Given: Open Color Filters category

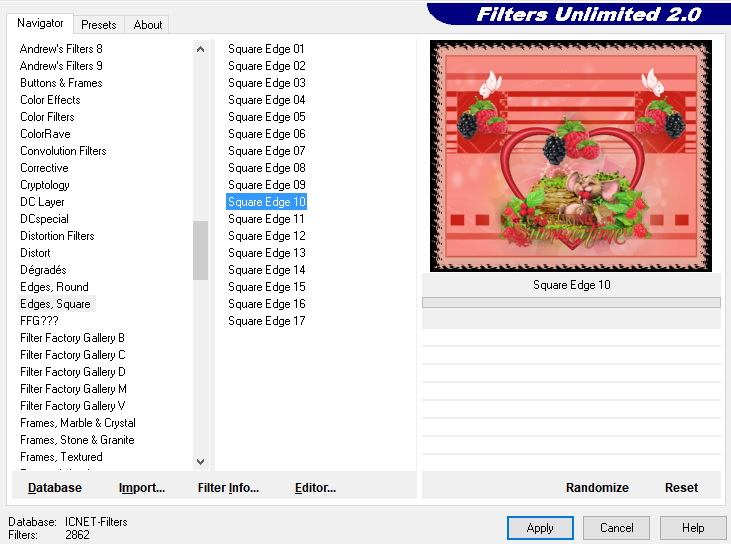Looking at the screenshot, I should click(x=47, y=117).
